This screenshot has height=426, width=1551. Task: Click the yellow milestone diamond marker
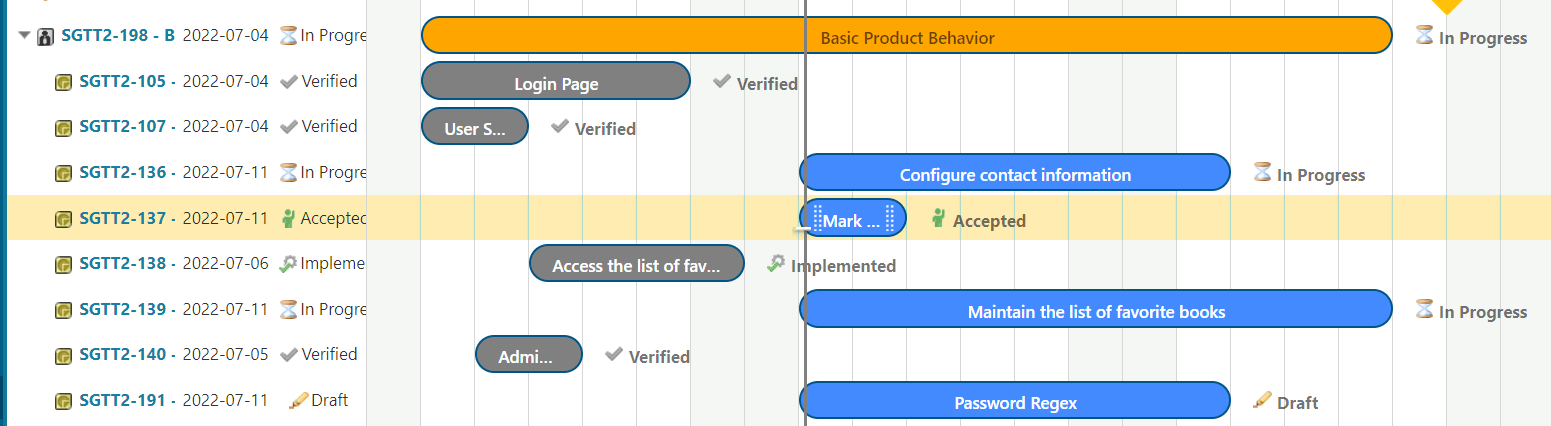(x=1446, y=5)
